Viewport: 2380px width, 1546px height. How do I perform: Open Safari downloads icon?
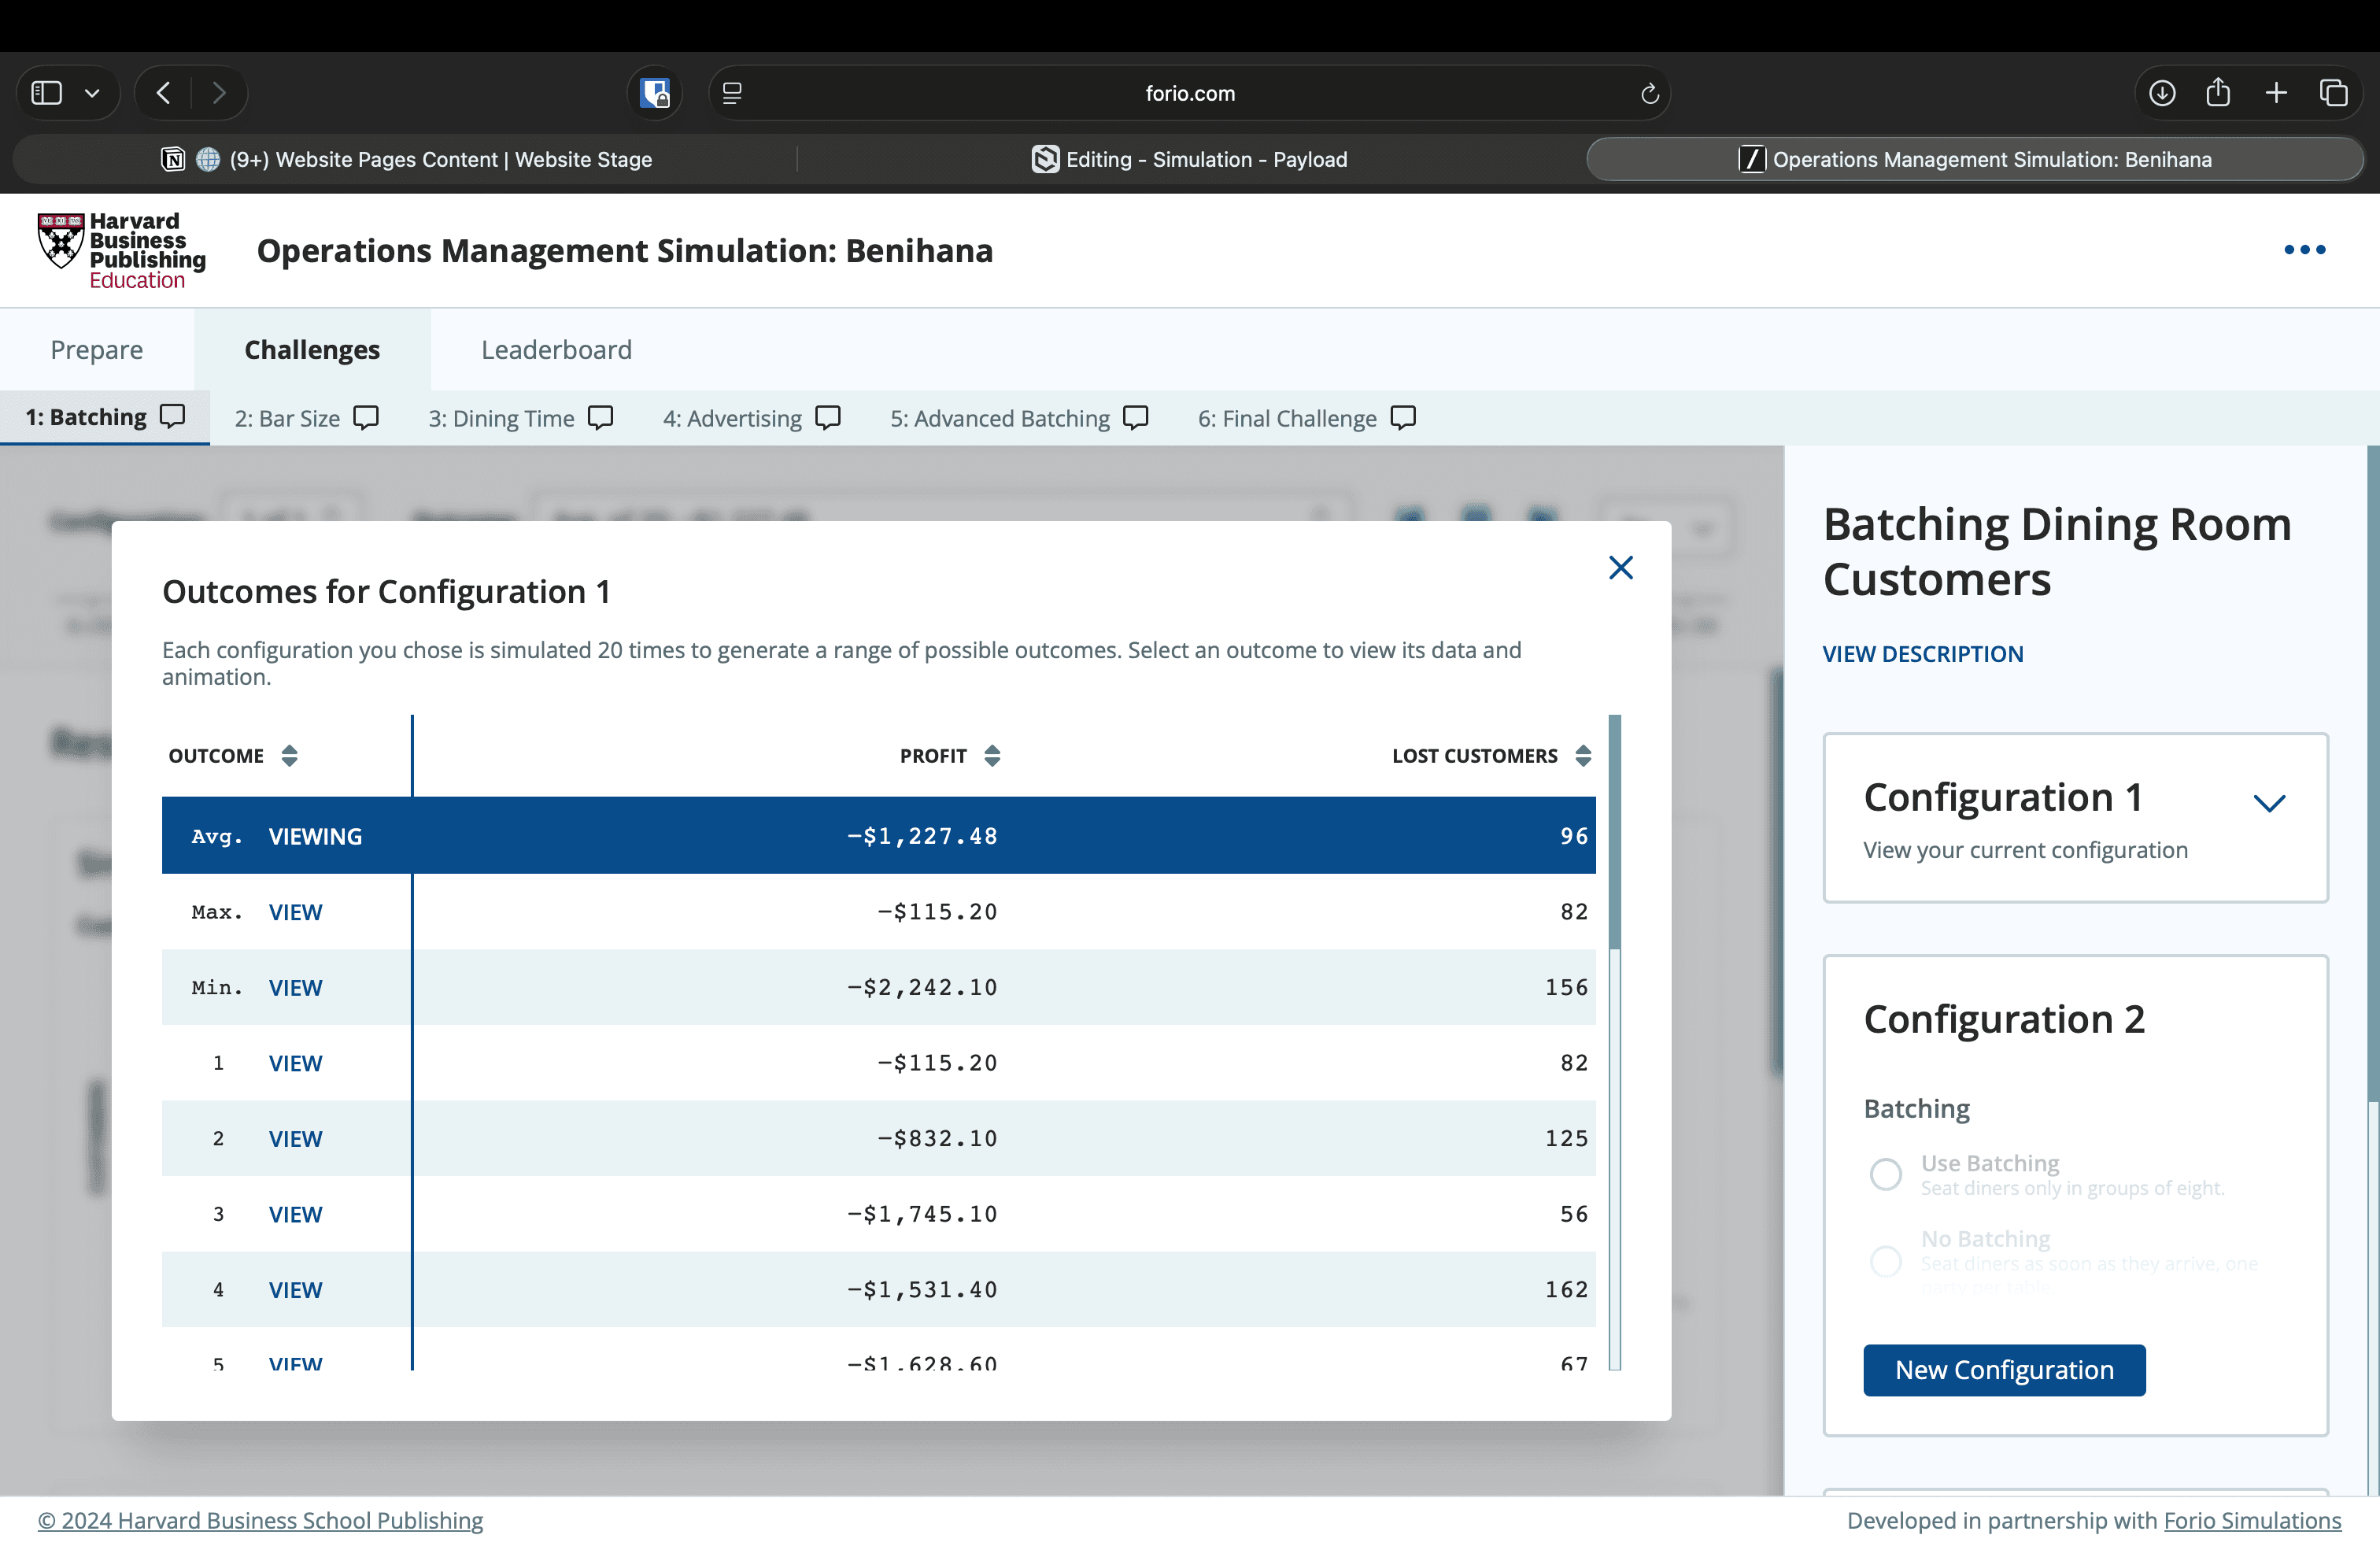(x=2161, y=93)
